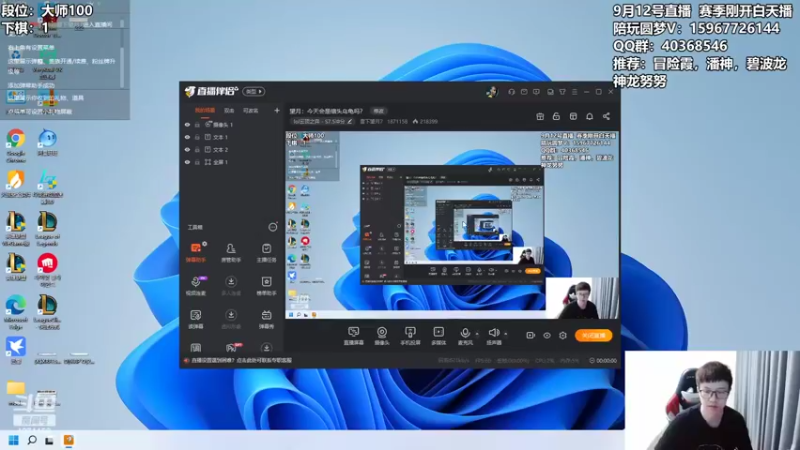Toggle visibility of 文本 1 source
Viewport: 800px width, 450px height.
tap(187, 137)
